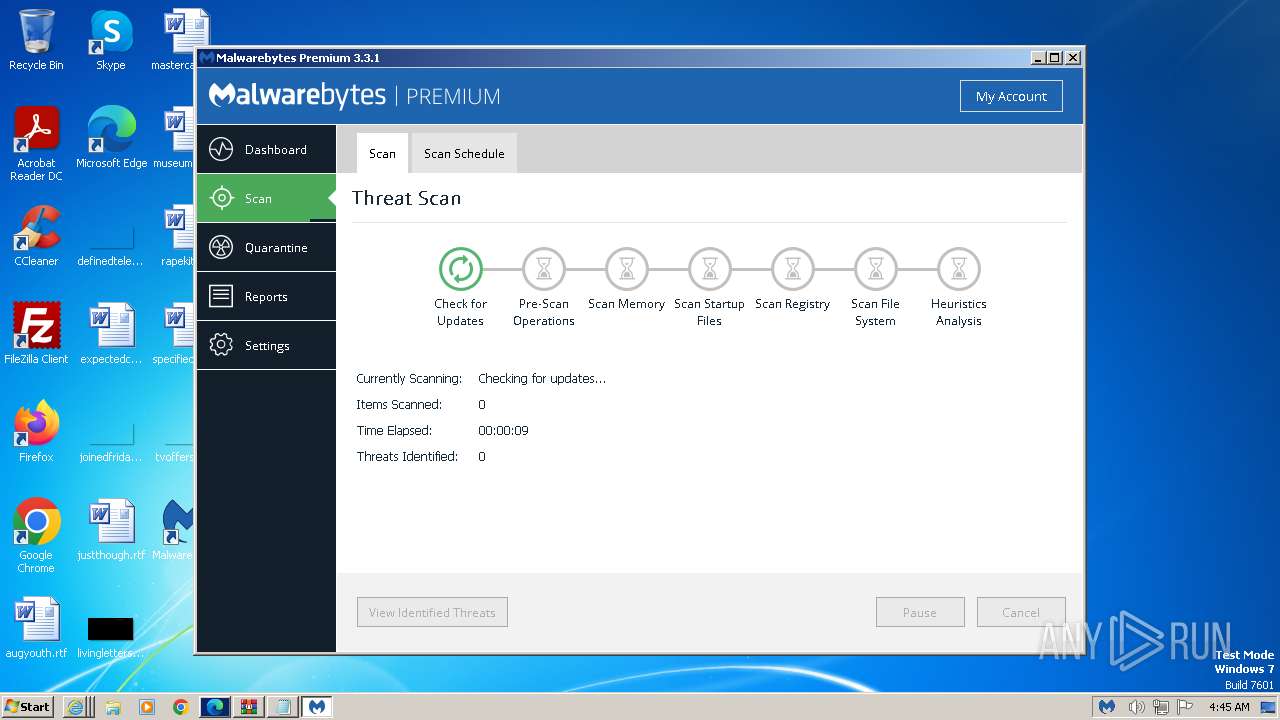Open the Google Chrome desktop shortcut
The width and height of the screenshot is (1280, 720).
[36, 536]
